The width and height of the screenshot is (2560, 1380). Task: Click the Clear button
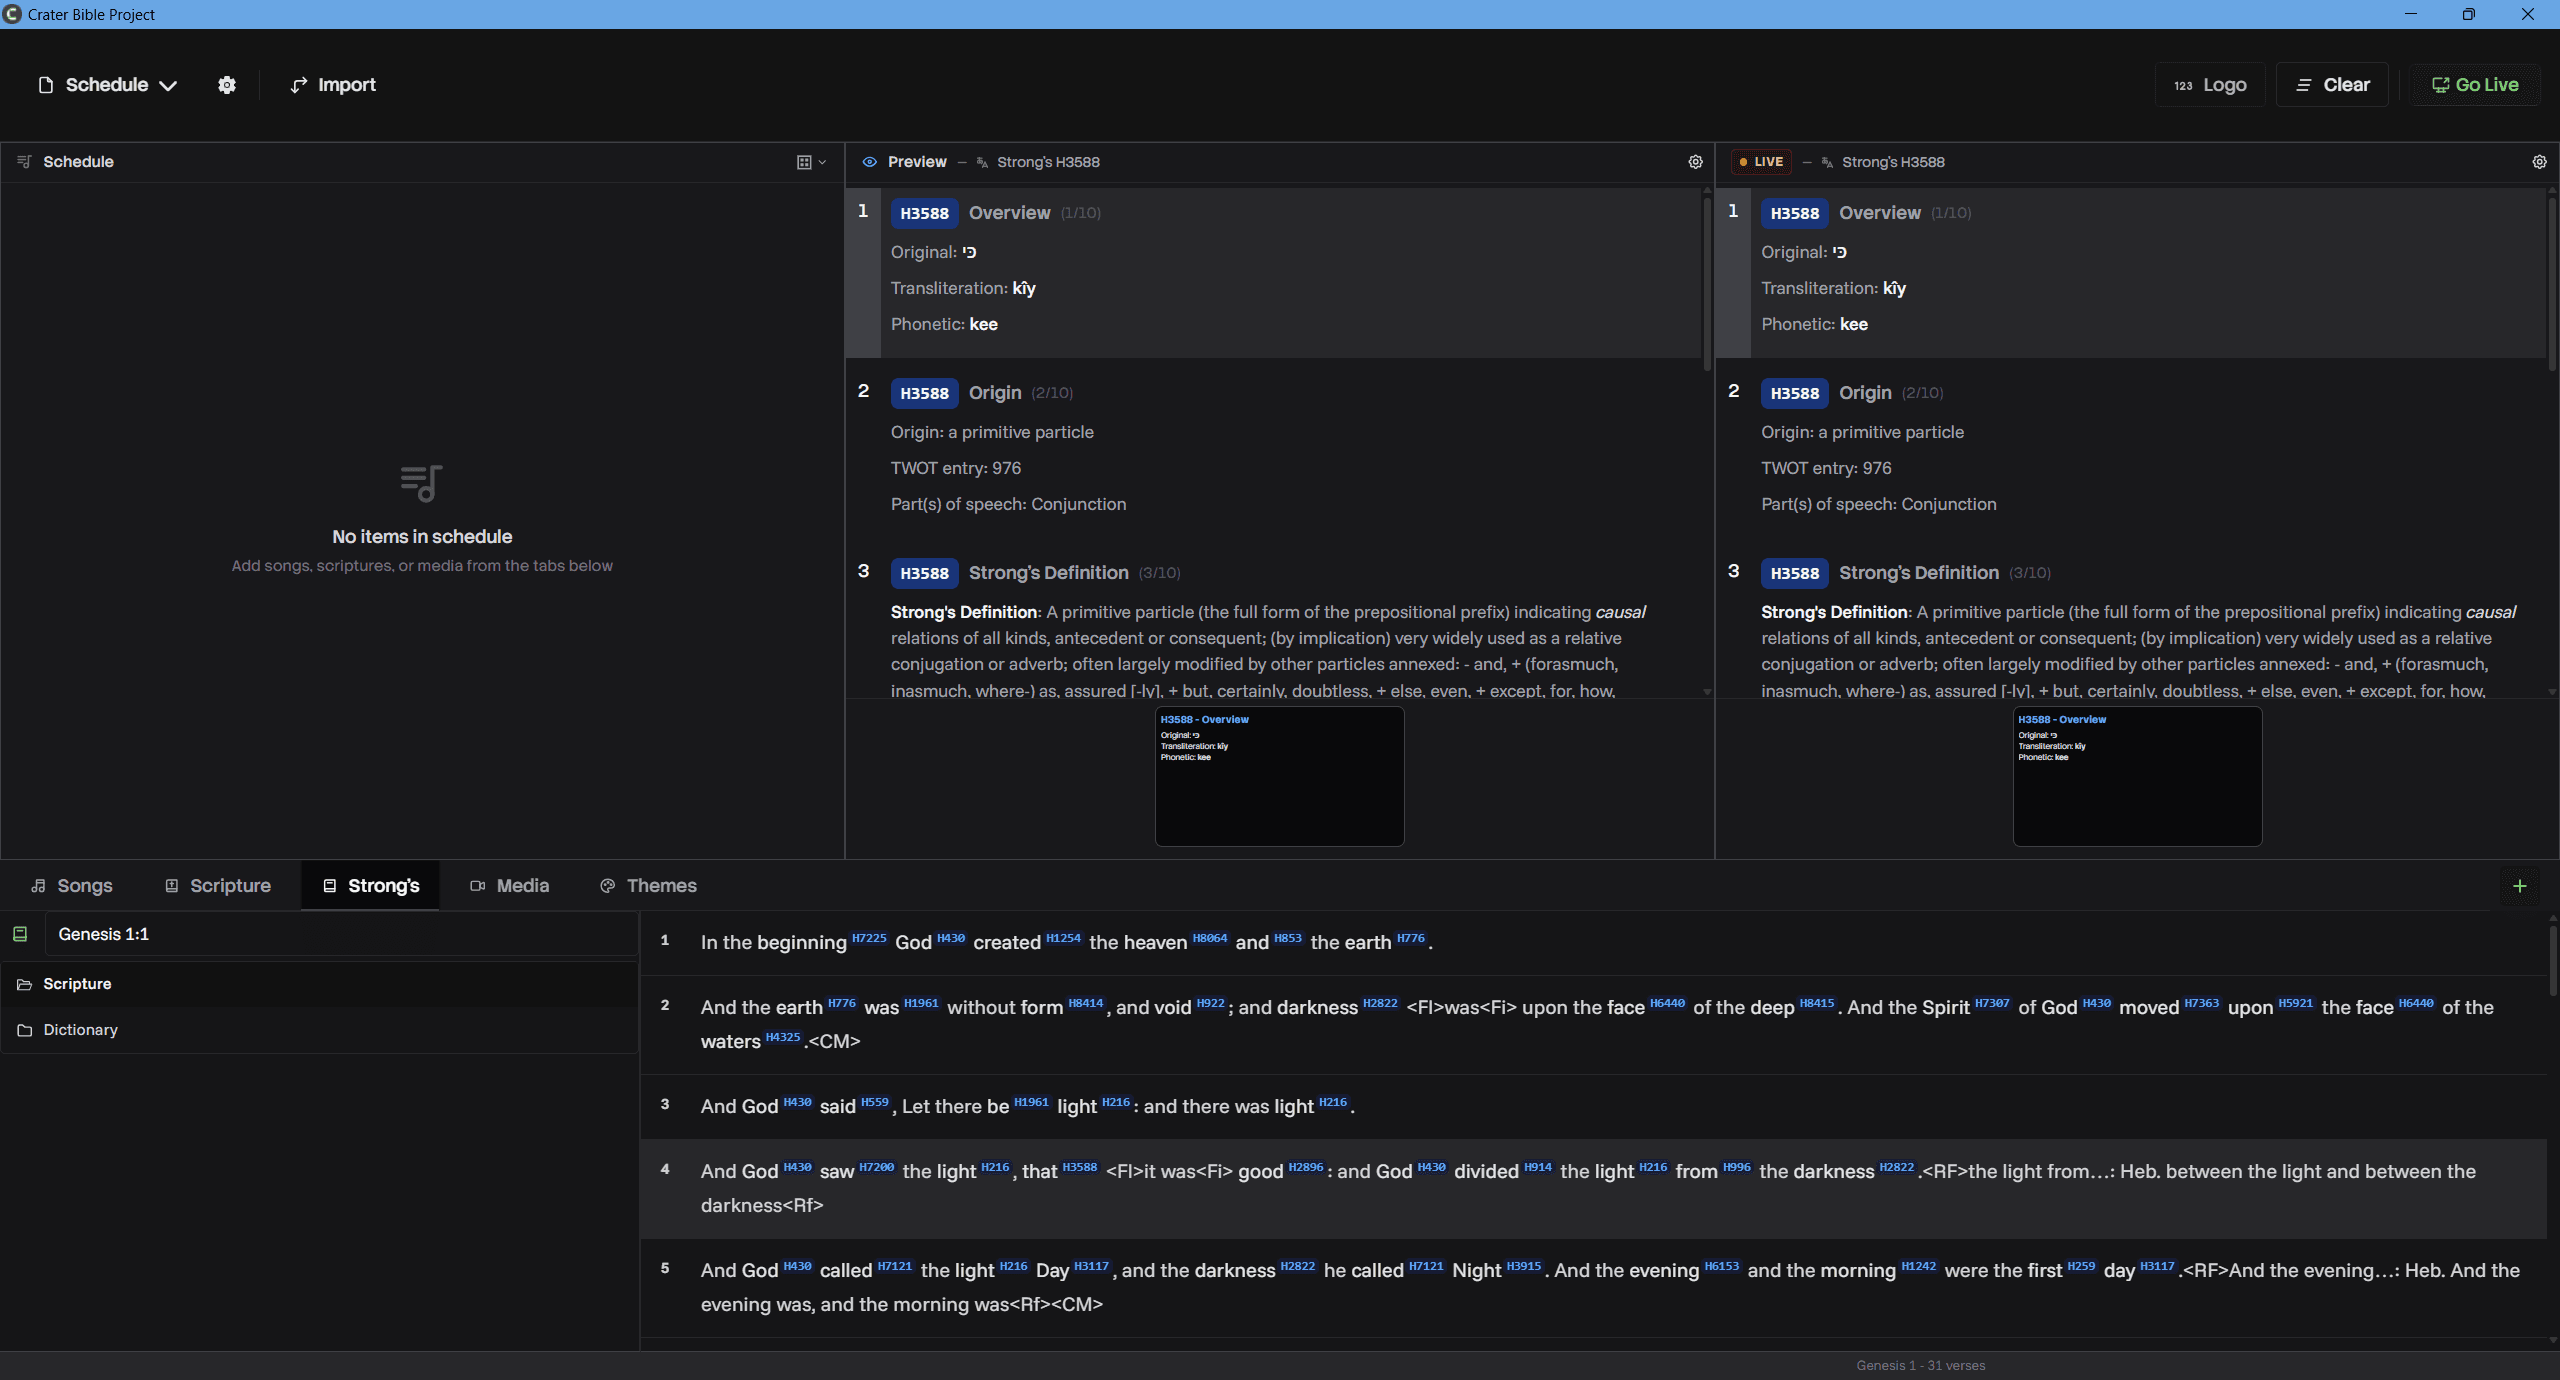click(2332, 85)
